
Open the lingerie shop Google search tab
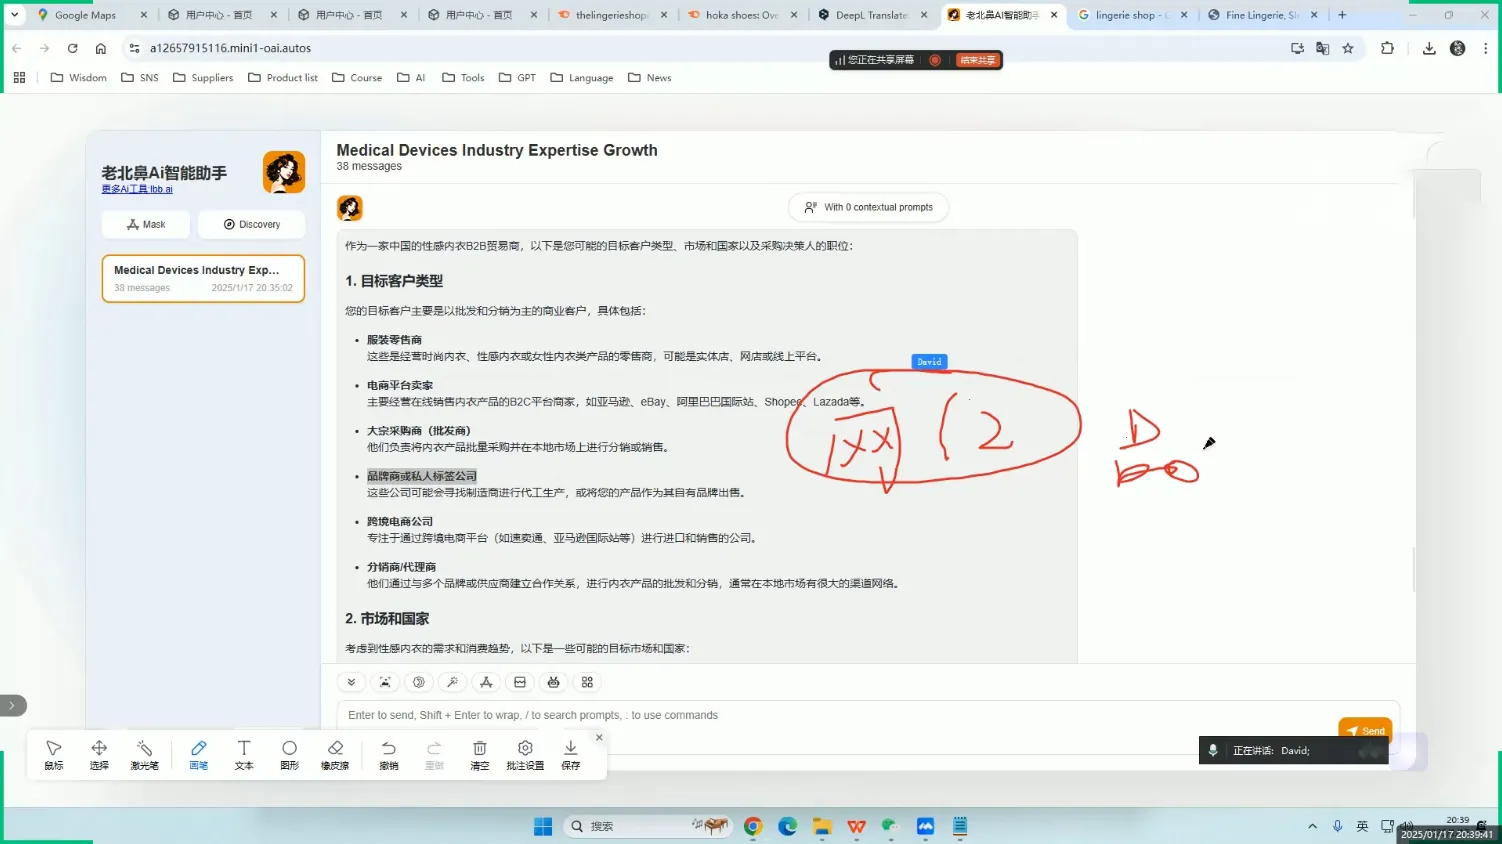(1130, 14)
